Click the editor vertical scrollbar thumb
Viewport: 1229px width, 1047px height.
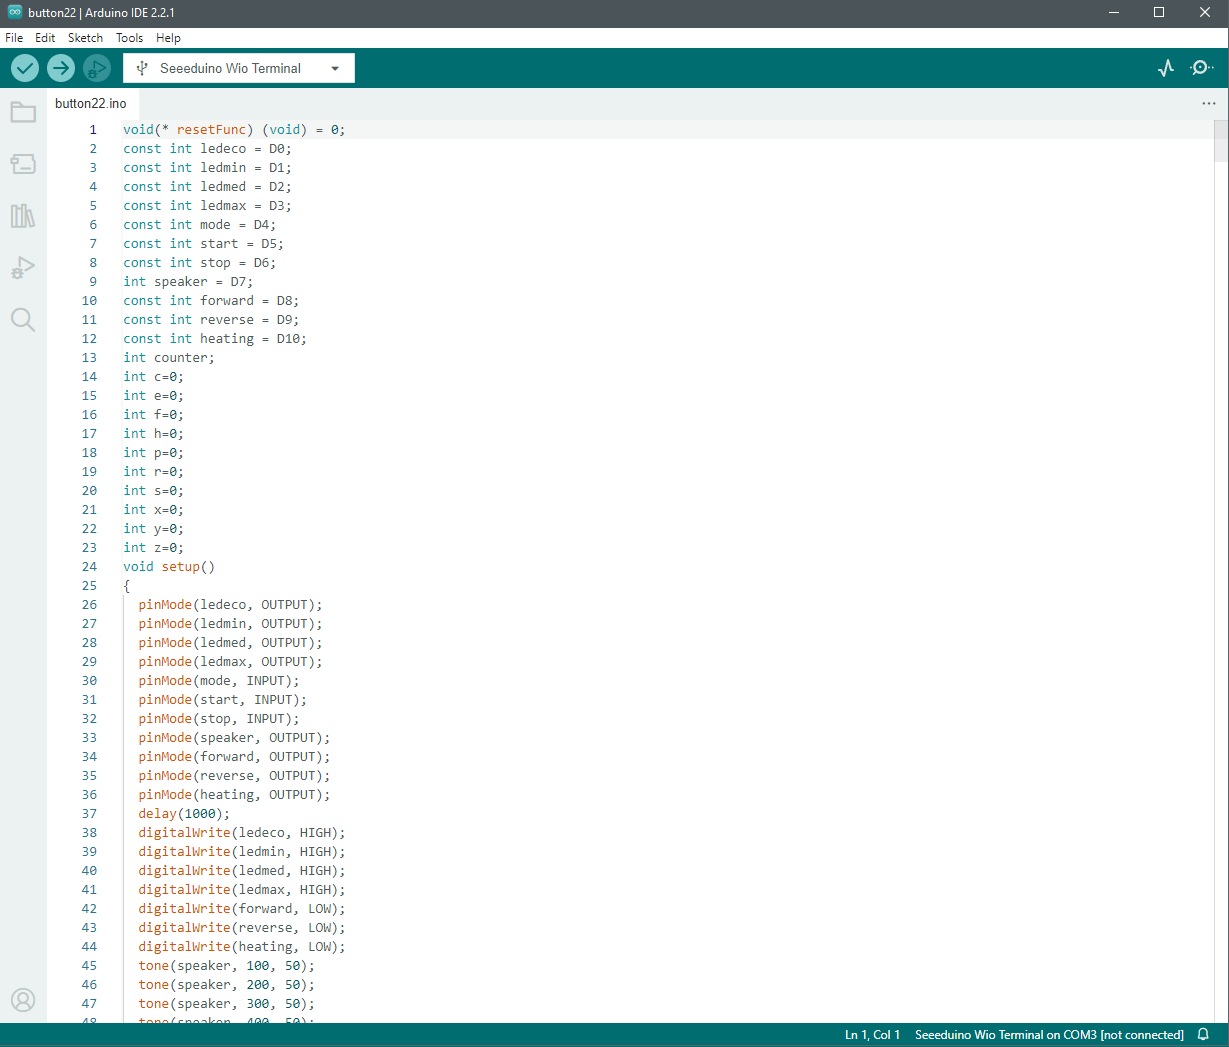click(x=1220, y=141)
